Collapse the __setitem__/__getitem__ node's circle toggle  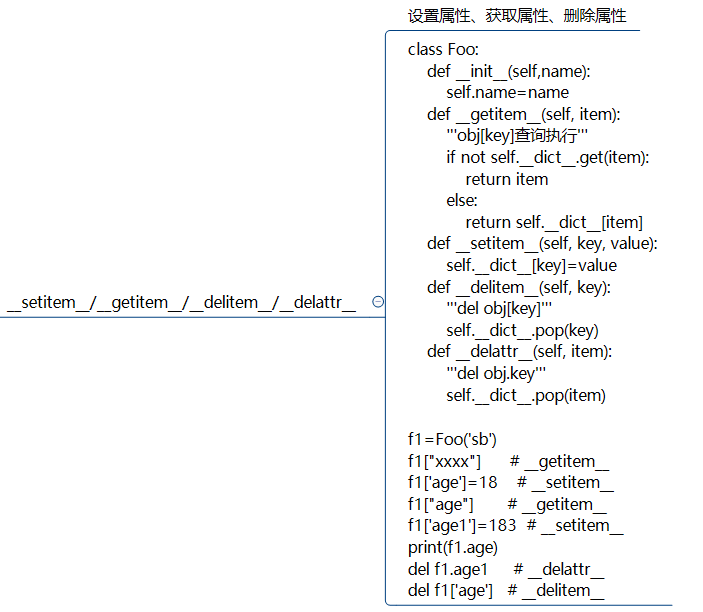point(378,302)
